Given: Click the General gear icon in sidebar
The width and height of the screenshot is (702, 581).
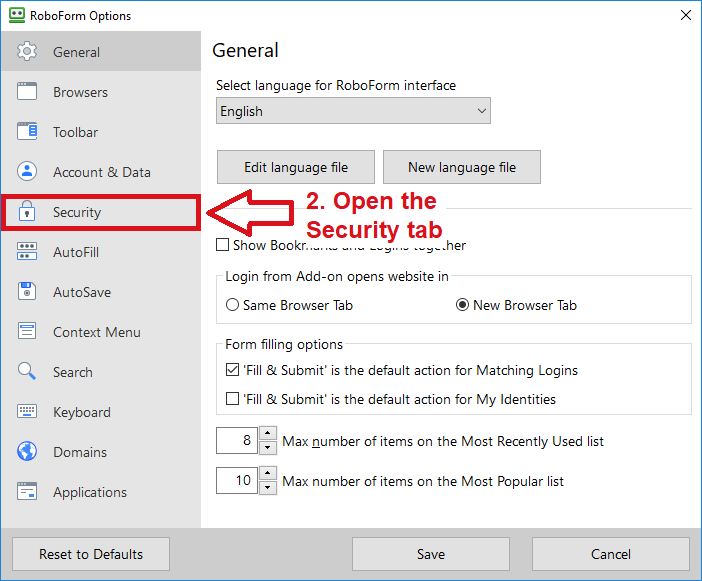Looking at the screenshot, I should pyautogui.click(x=27, y=52).
